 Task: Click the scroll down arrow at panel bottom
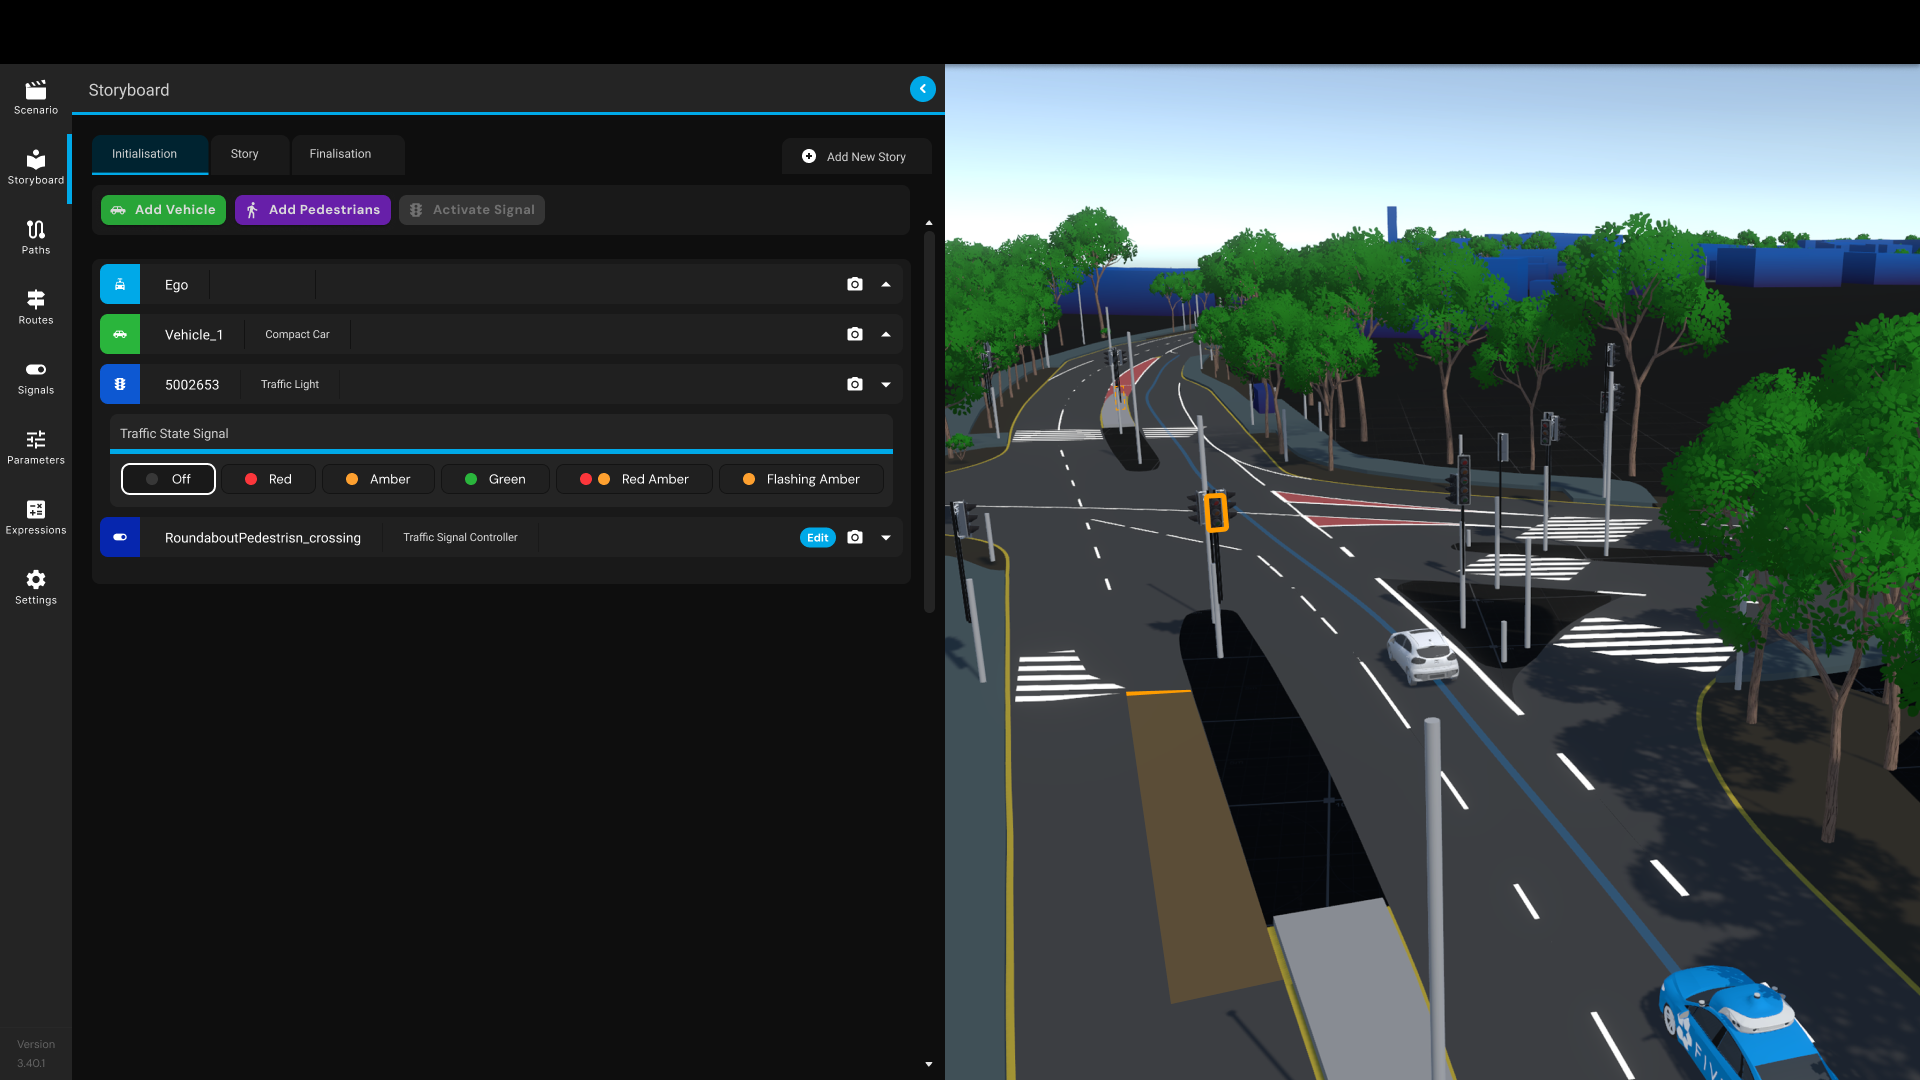pos(929,1064)
